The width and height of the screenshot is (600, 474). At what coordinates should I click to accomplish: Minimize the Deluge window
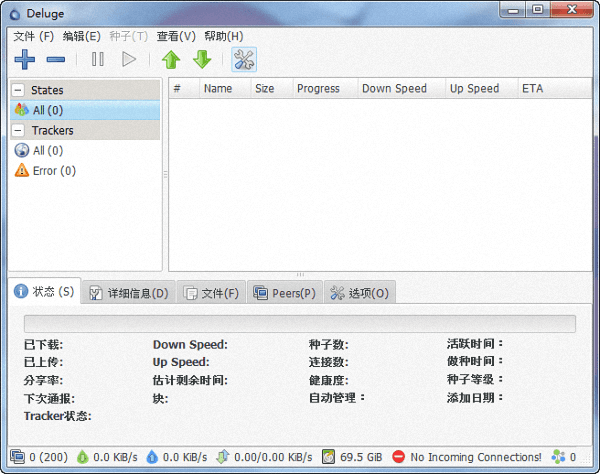pyautogui.click(x=513, y=10)
